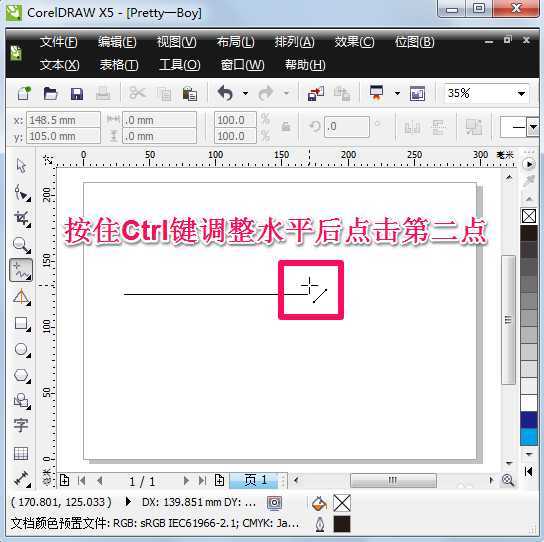This screenshot has width=544, height=542.
Task: Click the Import icon
Action: pyautogui.click(x=316, y=94)
